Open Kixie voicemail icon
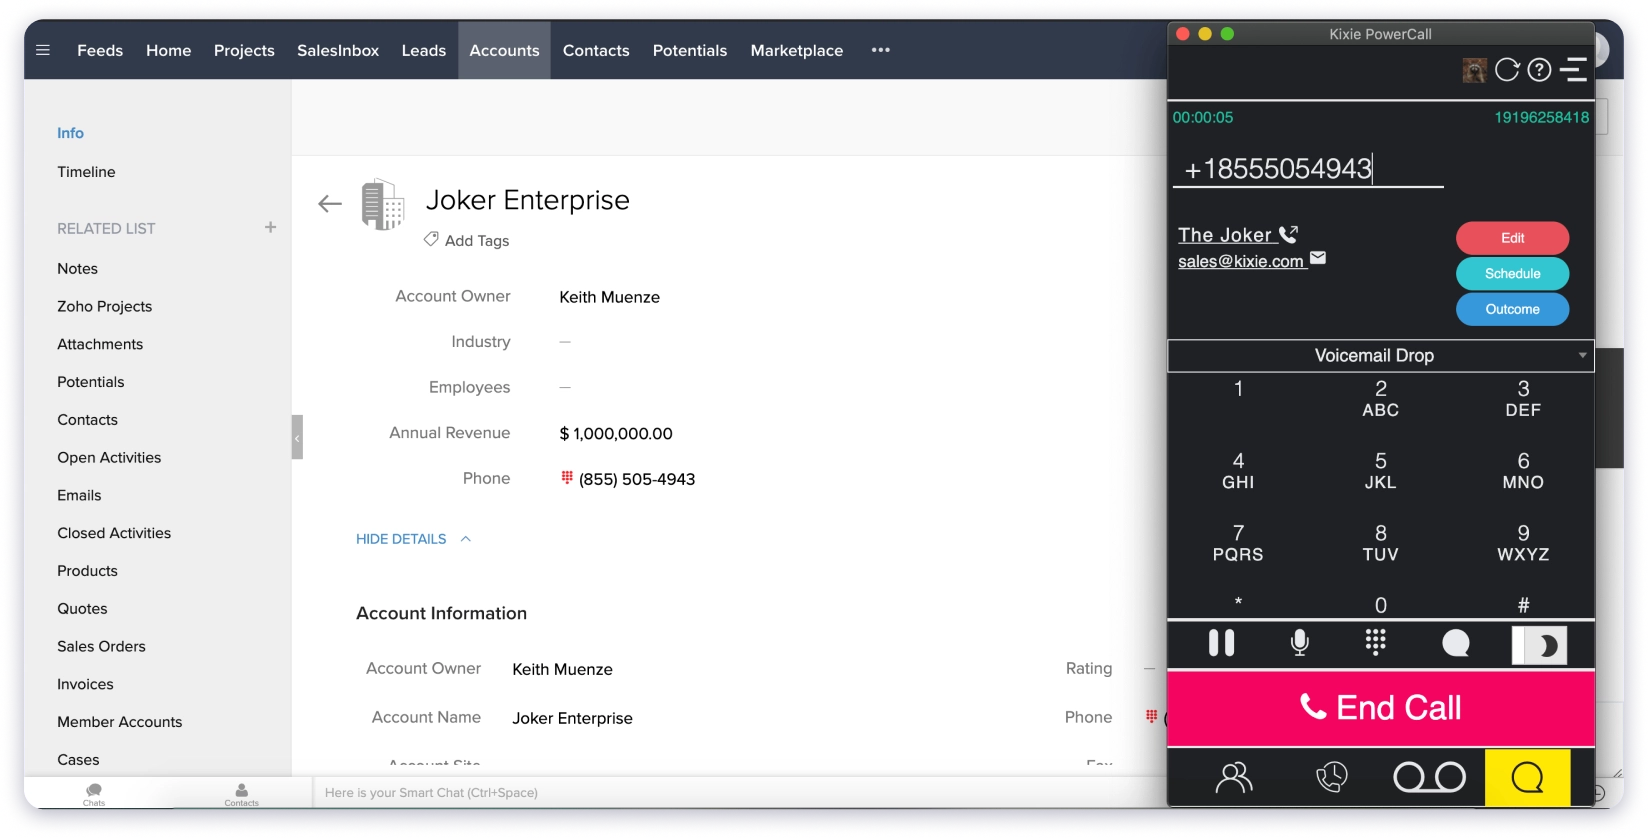Screen dimensions: 1648x838 (1430, 777)
